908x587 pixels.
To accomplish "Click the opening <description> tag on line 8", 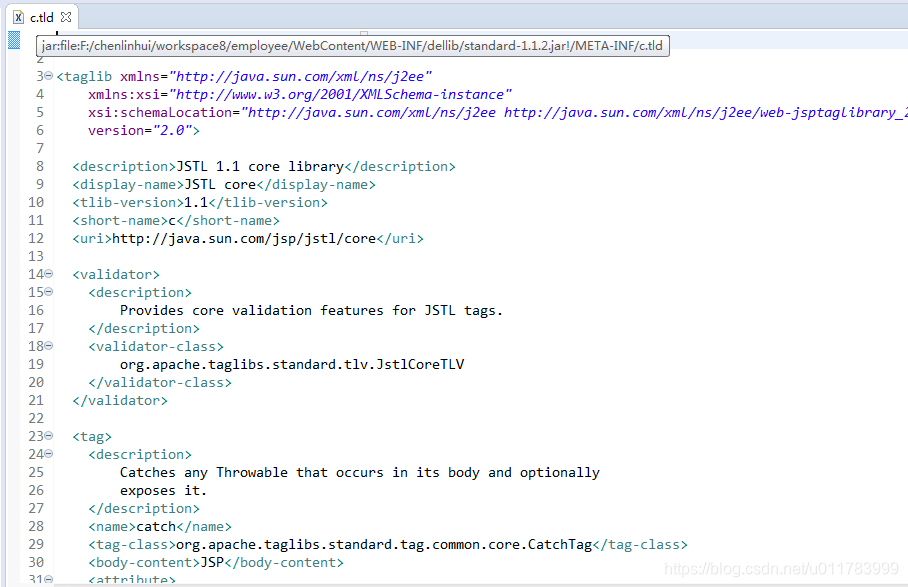I will [x=124, y=167].
